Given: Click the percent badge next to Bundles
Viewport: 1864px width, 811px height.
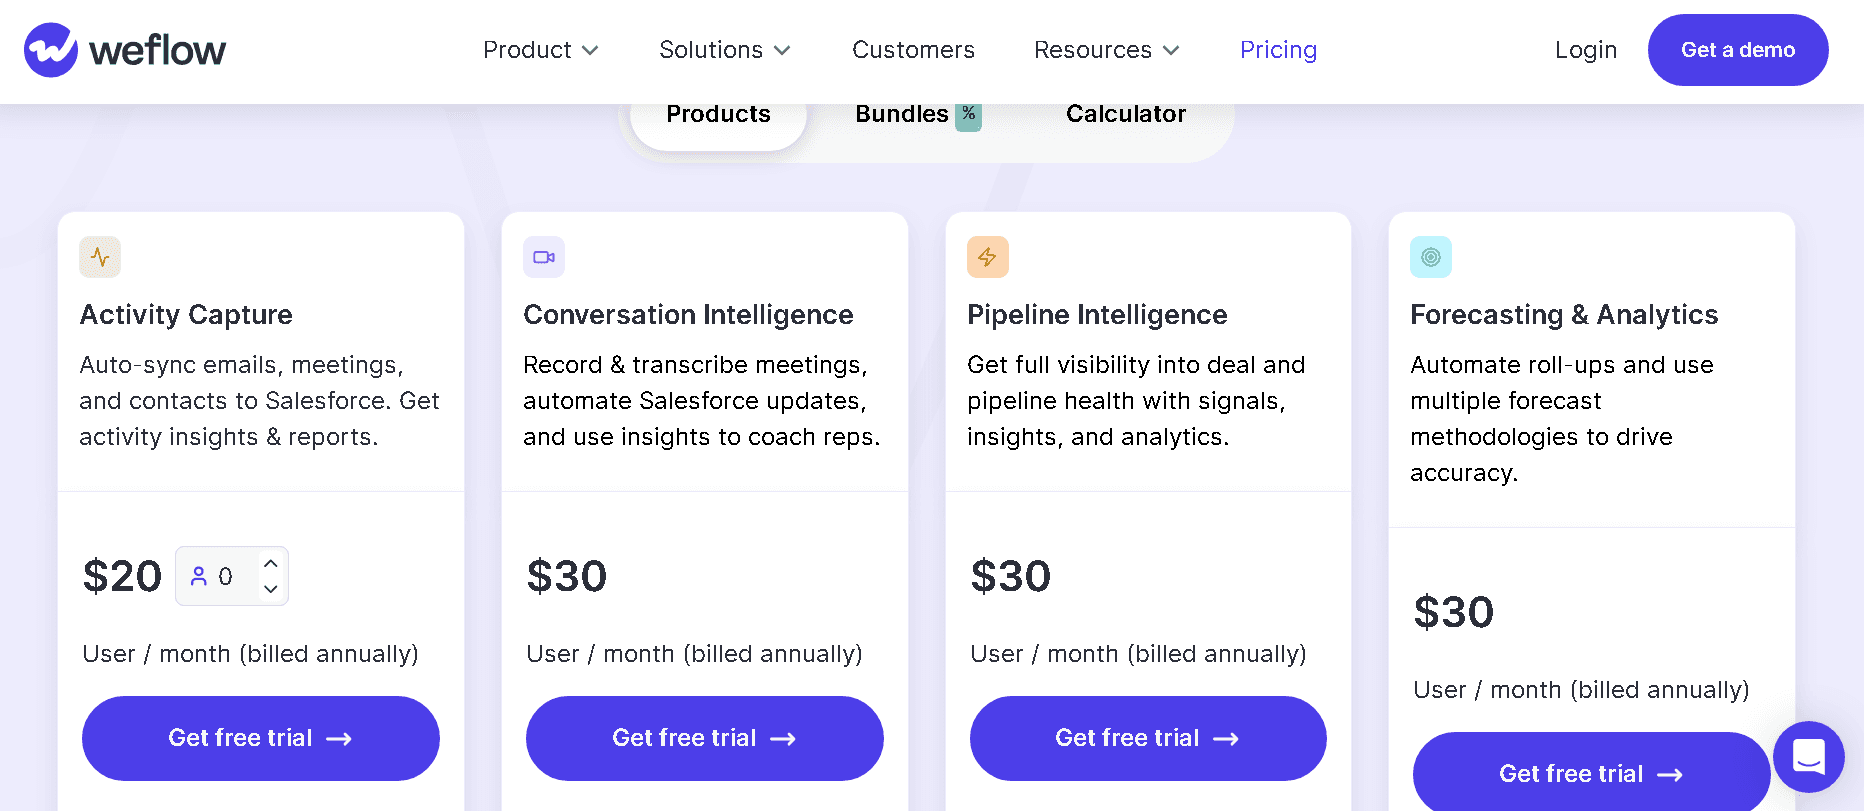Looking at the screenshot, I should [x=968, y=115].
